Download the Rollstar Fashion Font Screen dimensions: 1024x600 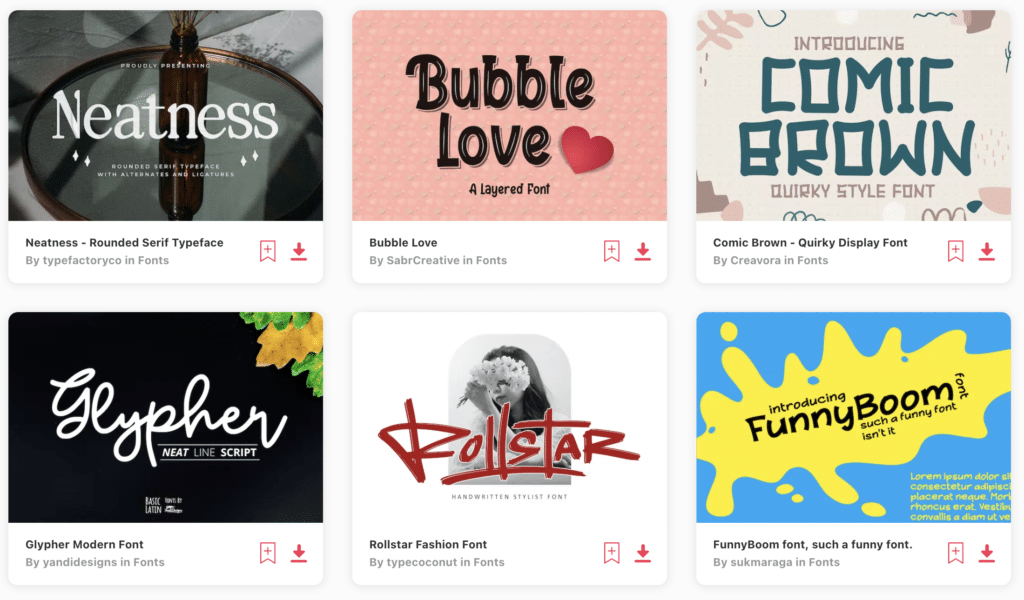(643, 553)
